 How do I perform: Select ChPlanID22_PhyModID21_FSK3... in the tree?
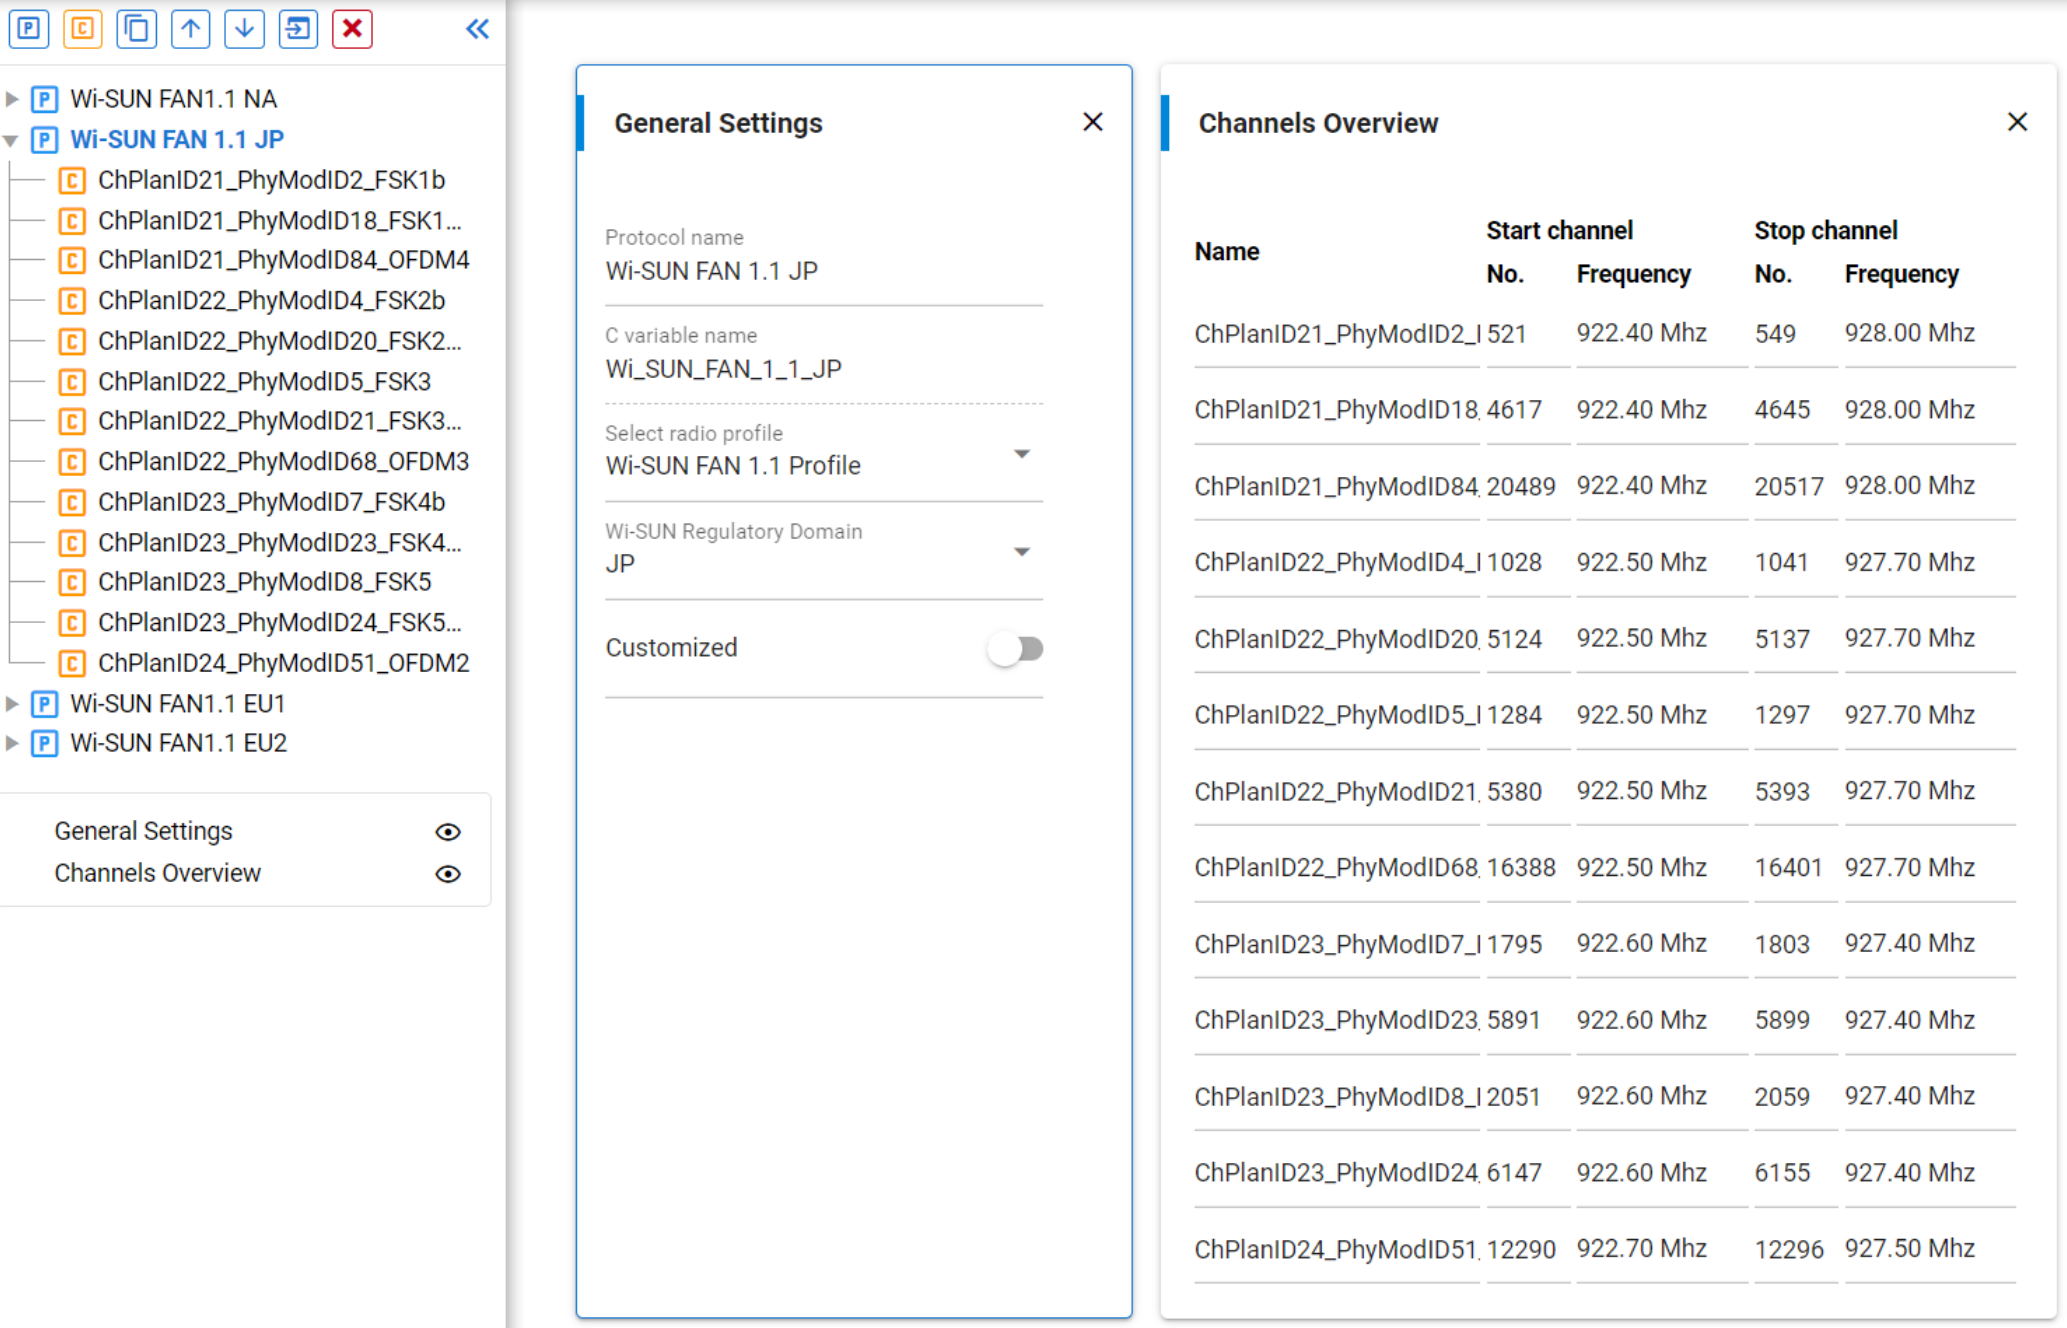click(x=280, y=421)
